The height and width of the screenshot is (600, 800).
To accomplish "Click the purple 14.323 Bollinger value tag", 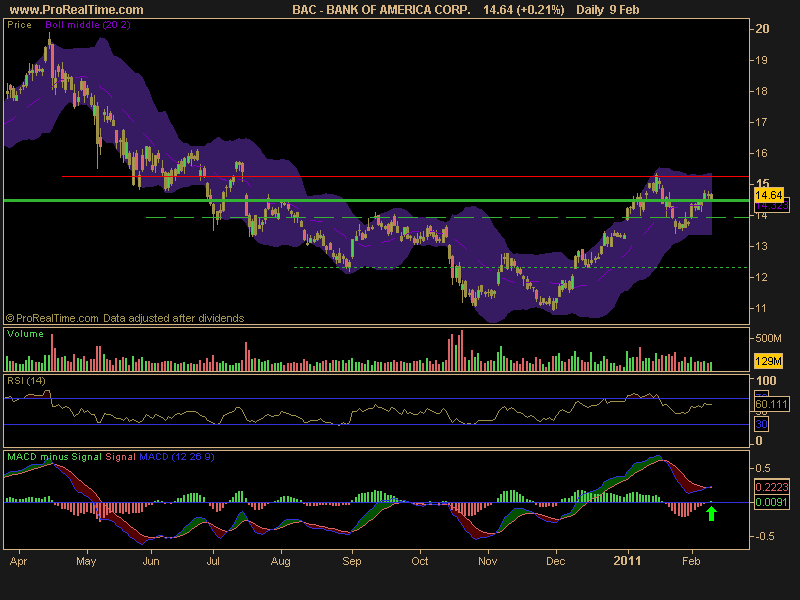I will [x=771, y=205].
